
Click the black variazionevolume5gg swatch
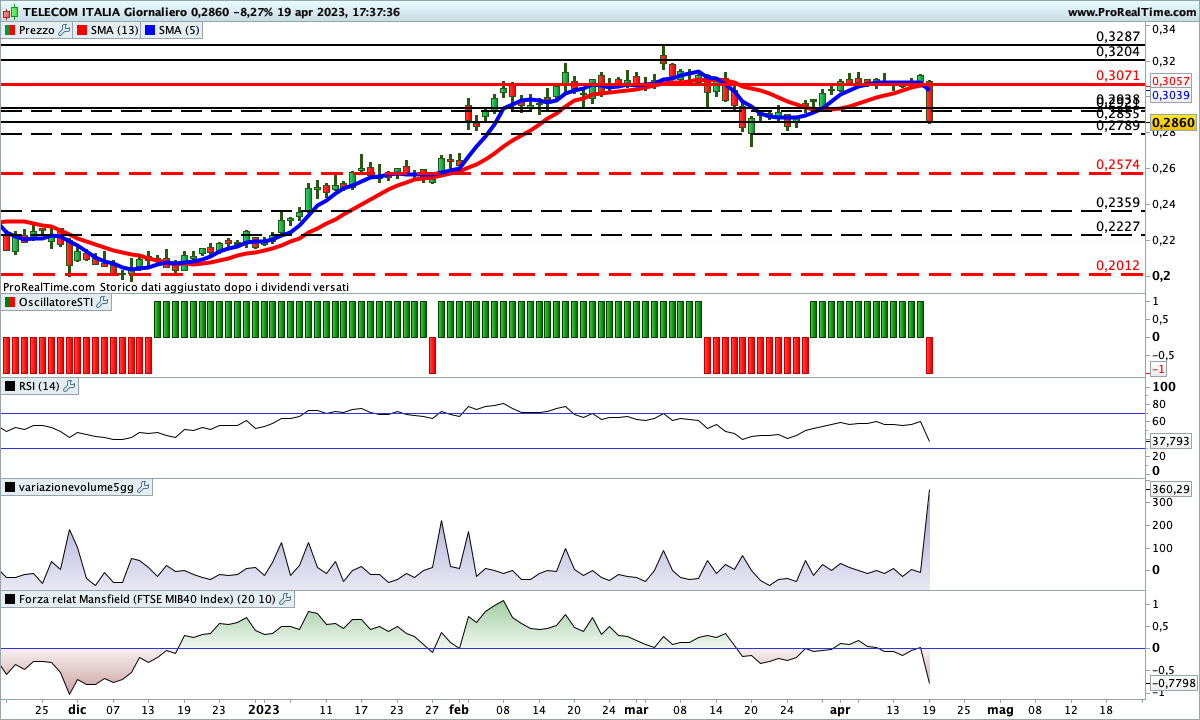pos(10,487)
